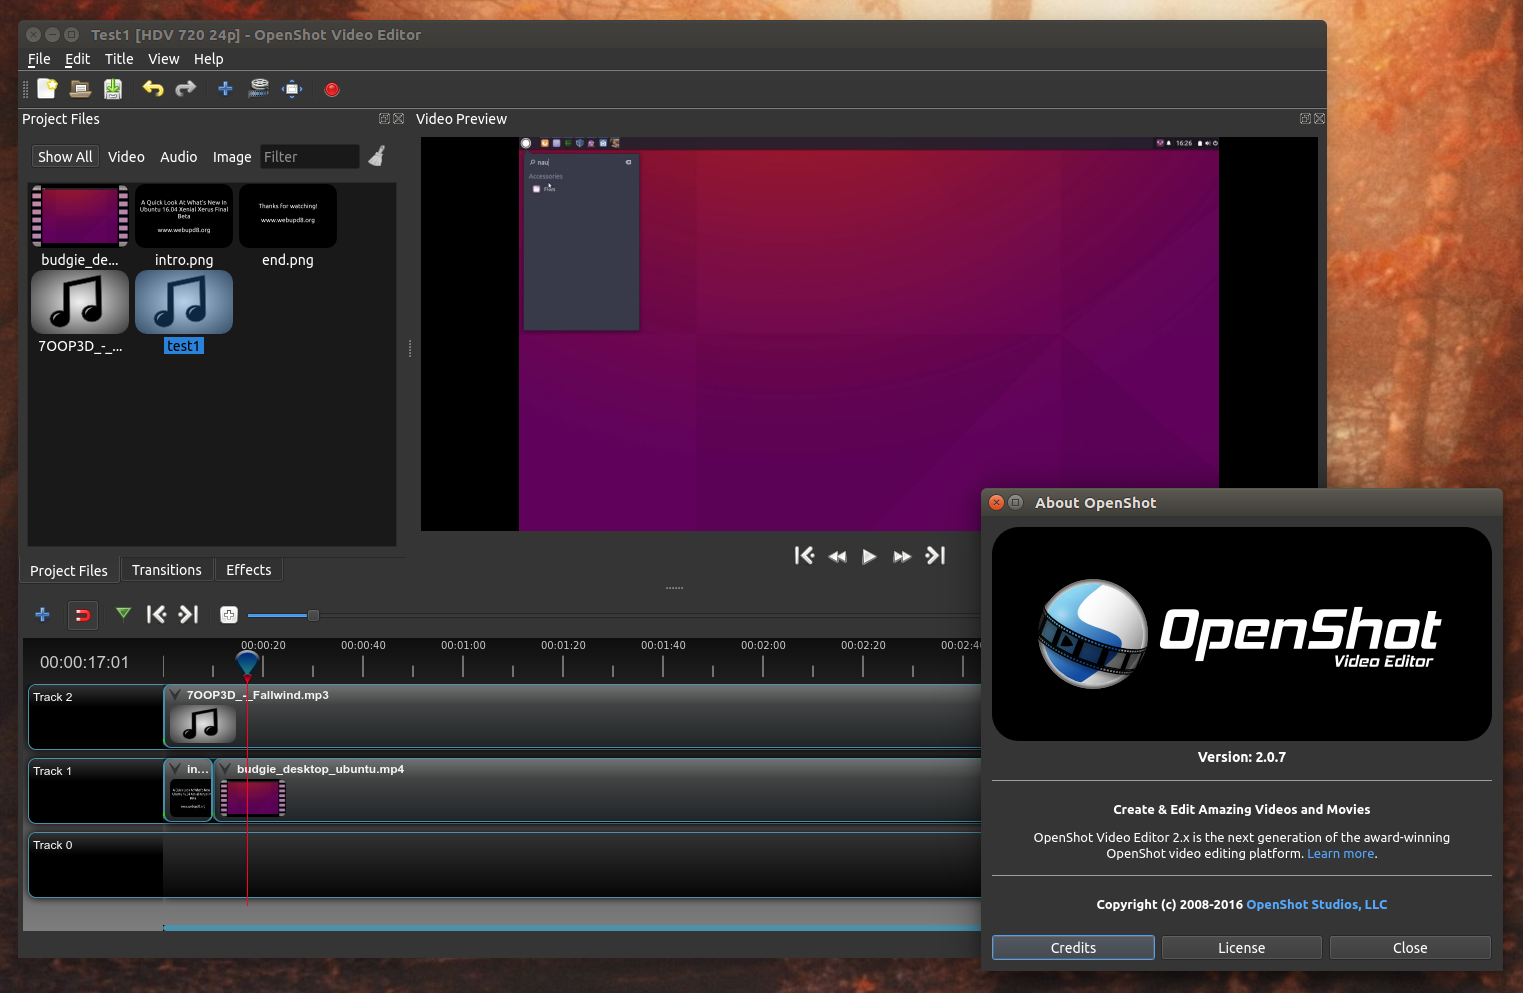This screenshot has width=1523, height=993.
Task: Open the File menu
Action: pyautogui.click(x=39, y=59)
